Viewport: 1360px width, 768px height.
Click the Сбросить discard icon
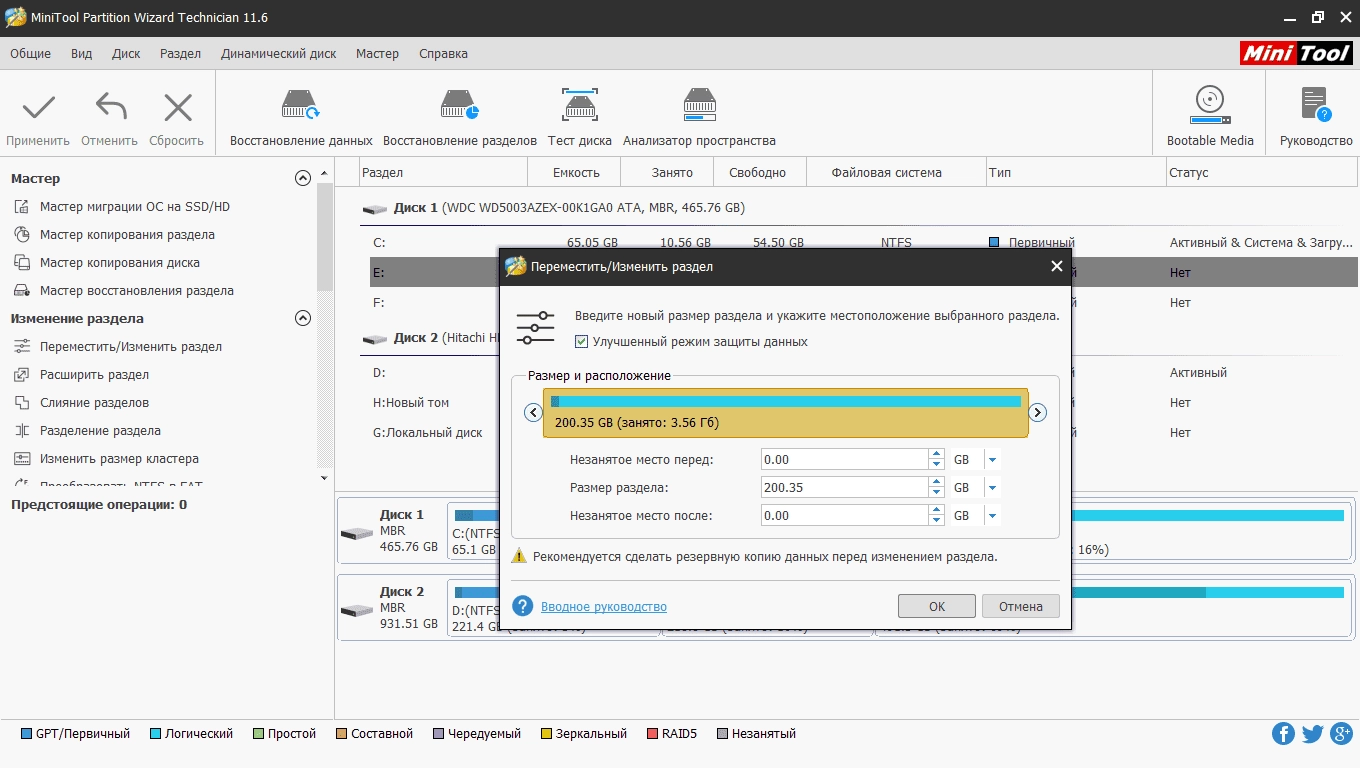[177, 107]
